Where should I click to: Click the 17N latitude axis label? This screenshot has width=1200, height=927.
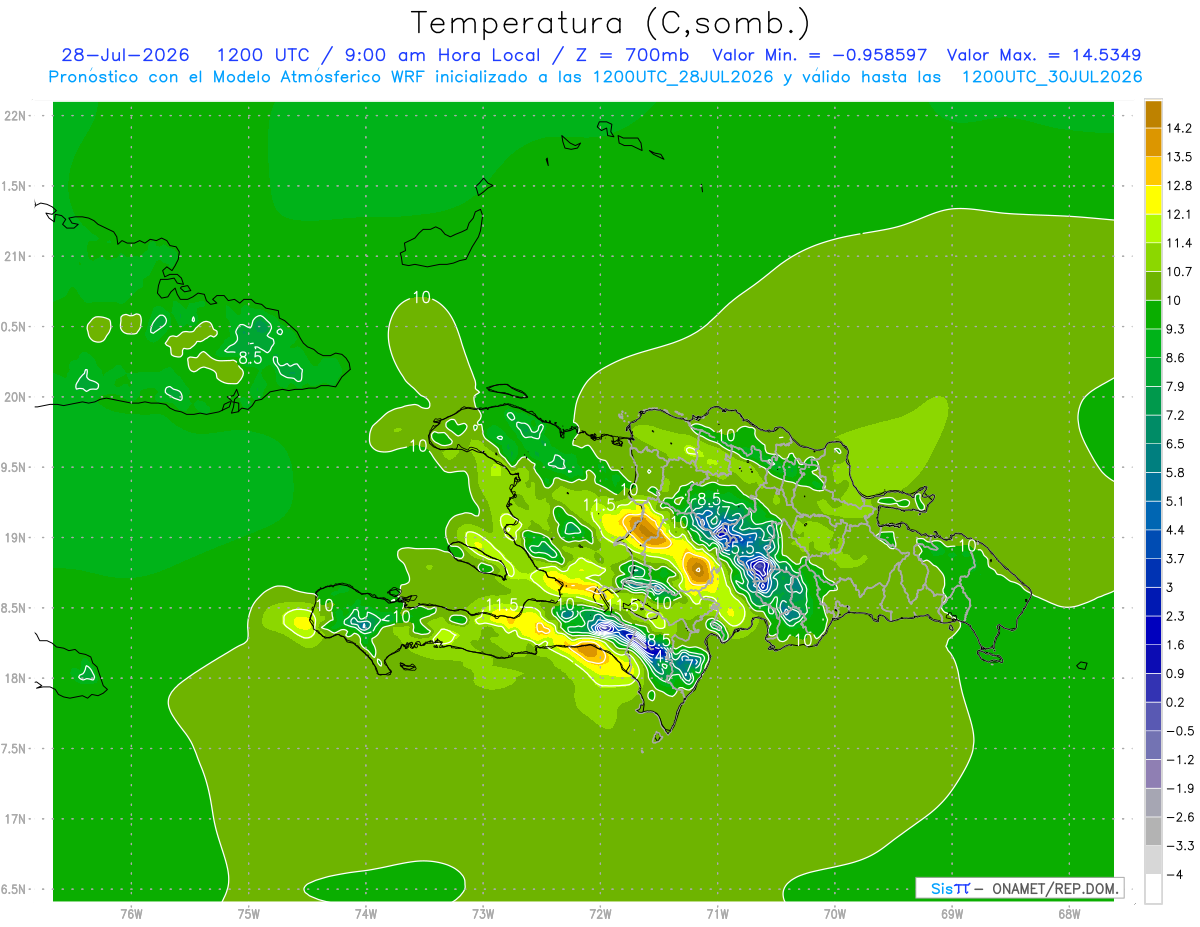pos(15,819)
